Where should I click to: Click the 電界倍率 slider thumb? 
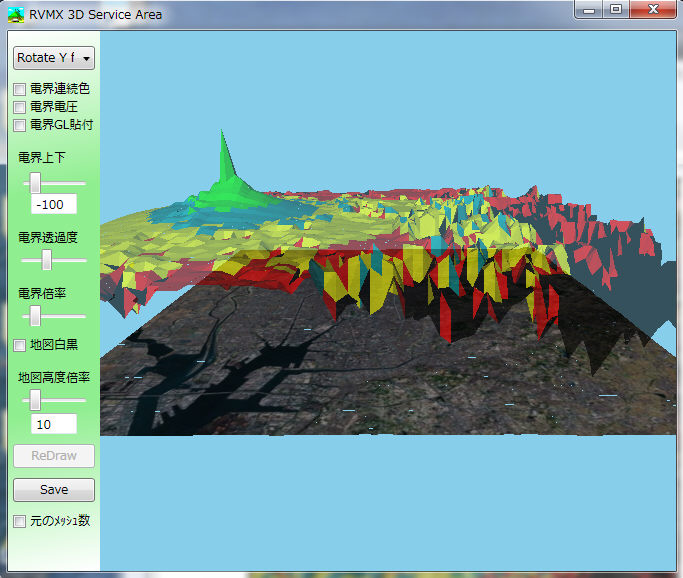coord(35,316)
